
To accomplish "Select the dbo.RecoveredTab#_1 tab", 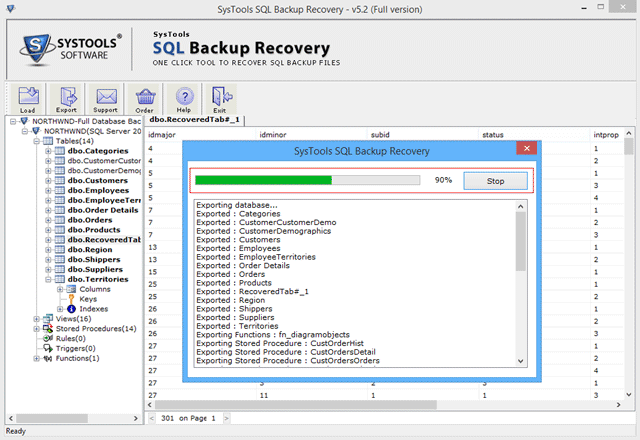I will 194,120.
